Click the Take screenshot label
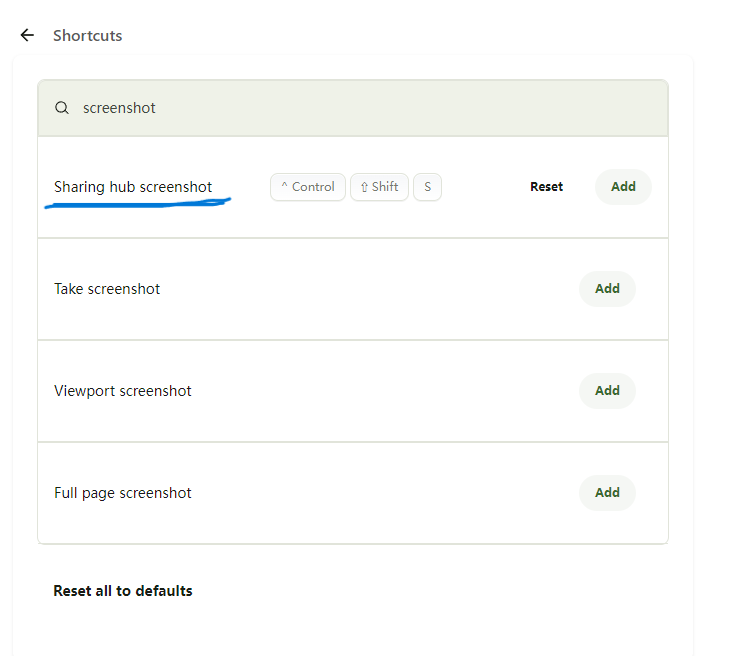 (x=107, y=289)
